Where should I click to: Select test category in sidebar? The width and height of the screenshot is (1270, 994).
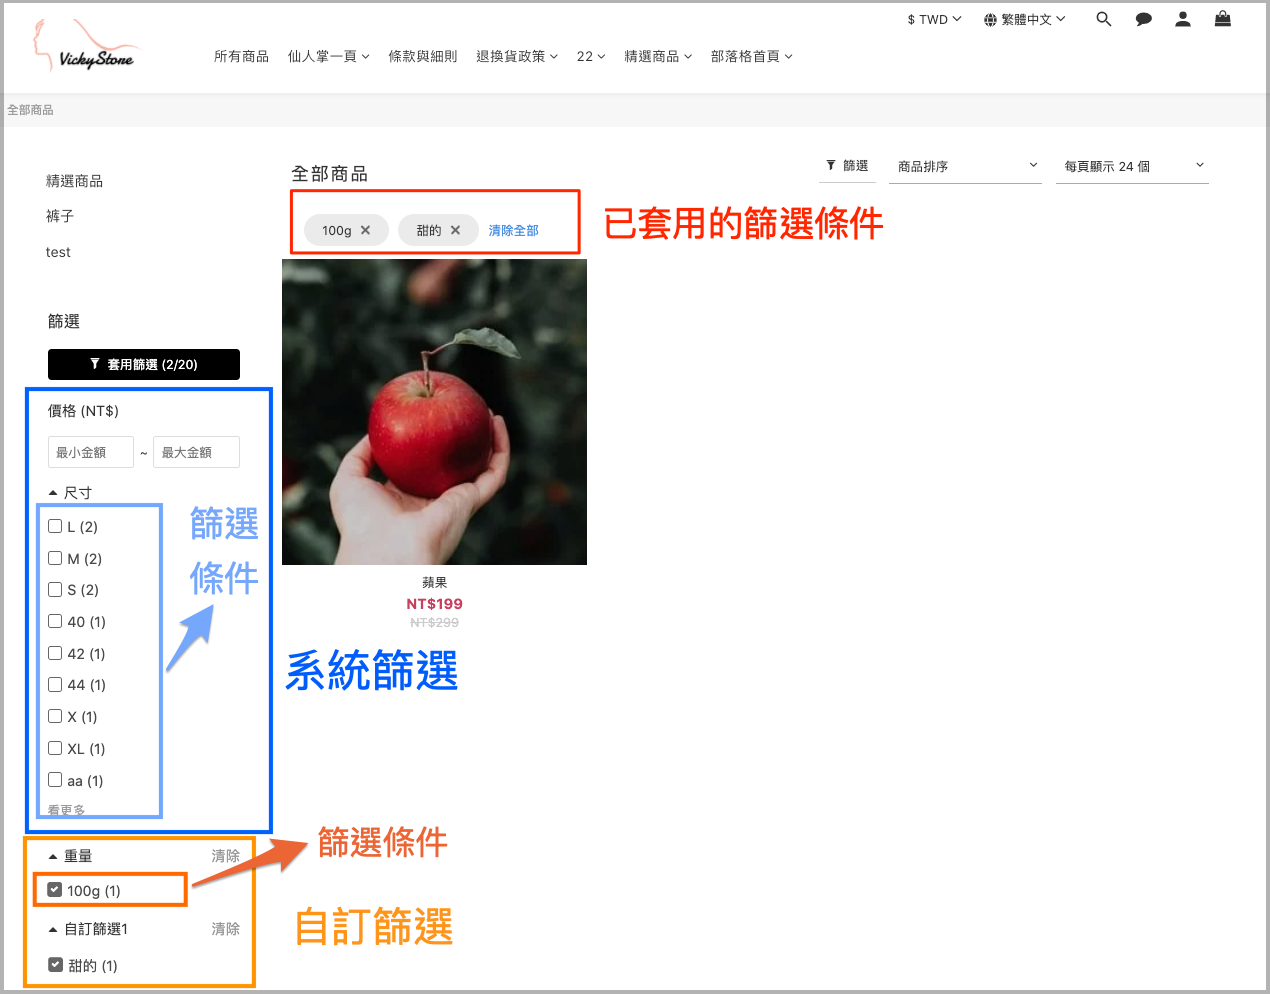click(58, 252)
